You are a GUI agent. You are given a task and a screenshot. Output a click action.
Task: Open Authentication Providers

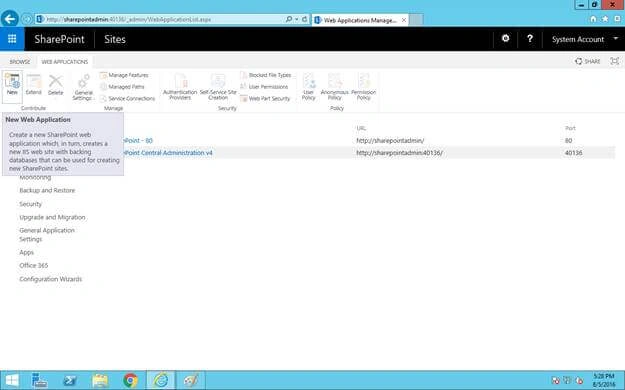coord(180,87)
